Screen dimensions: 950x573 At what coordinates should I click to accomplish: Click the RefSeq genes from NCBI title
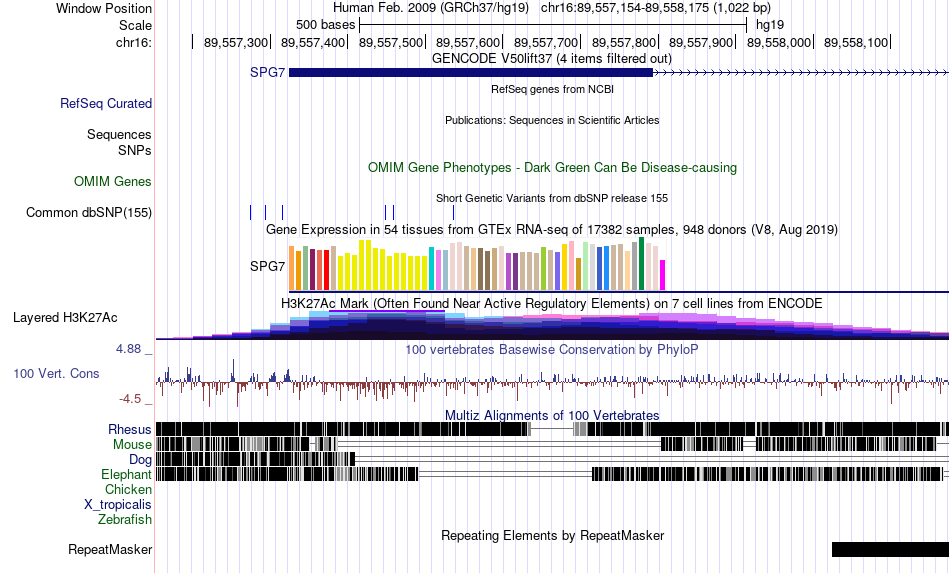552,90
